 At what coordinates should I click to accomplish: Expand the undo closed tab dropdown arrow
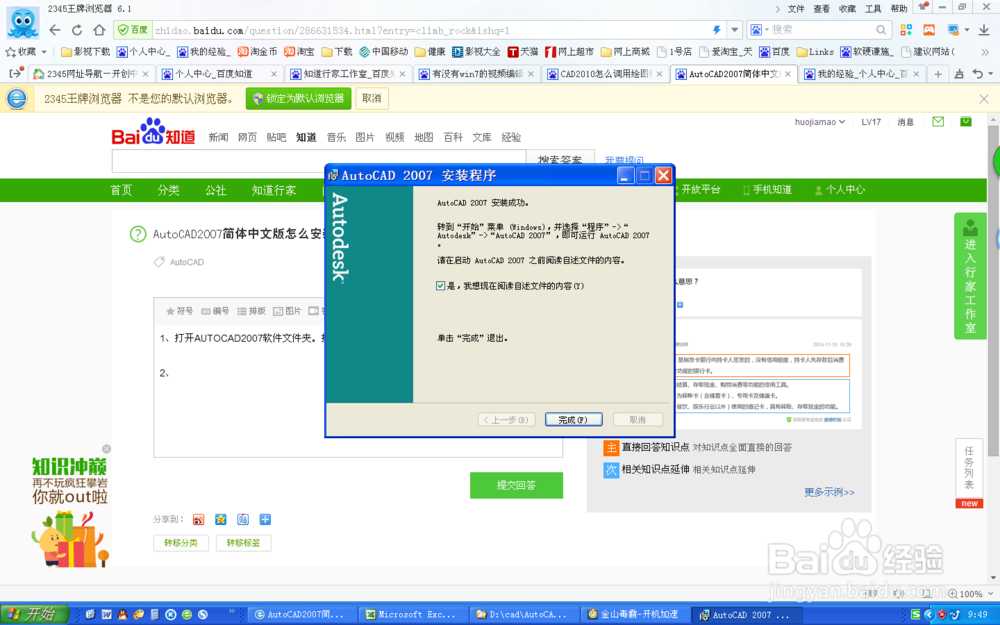tap(990, 74)
